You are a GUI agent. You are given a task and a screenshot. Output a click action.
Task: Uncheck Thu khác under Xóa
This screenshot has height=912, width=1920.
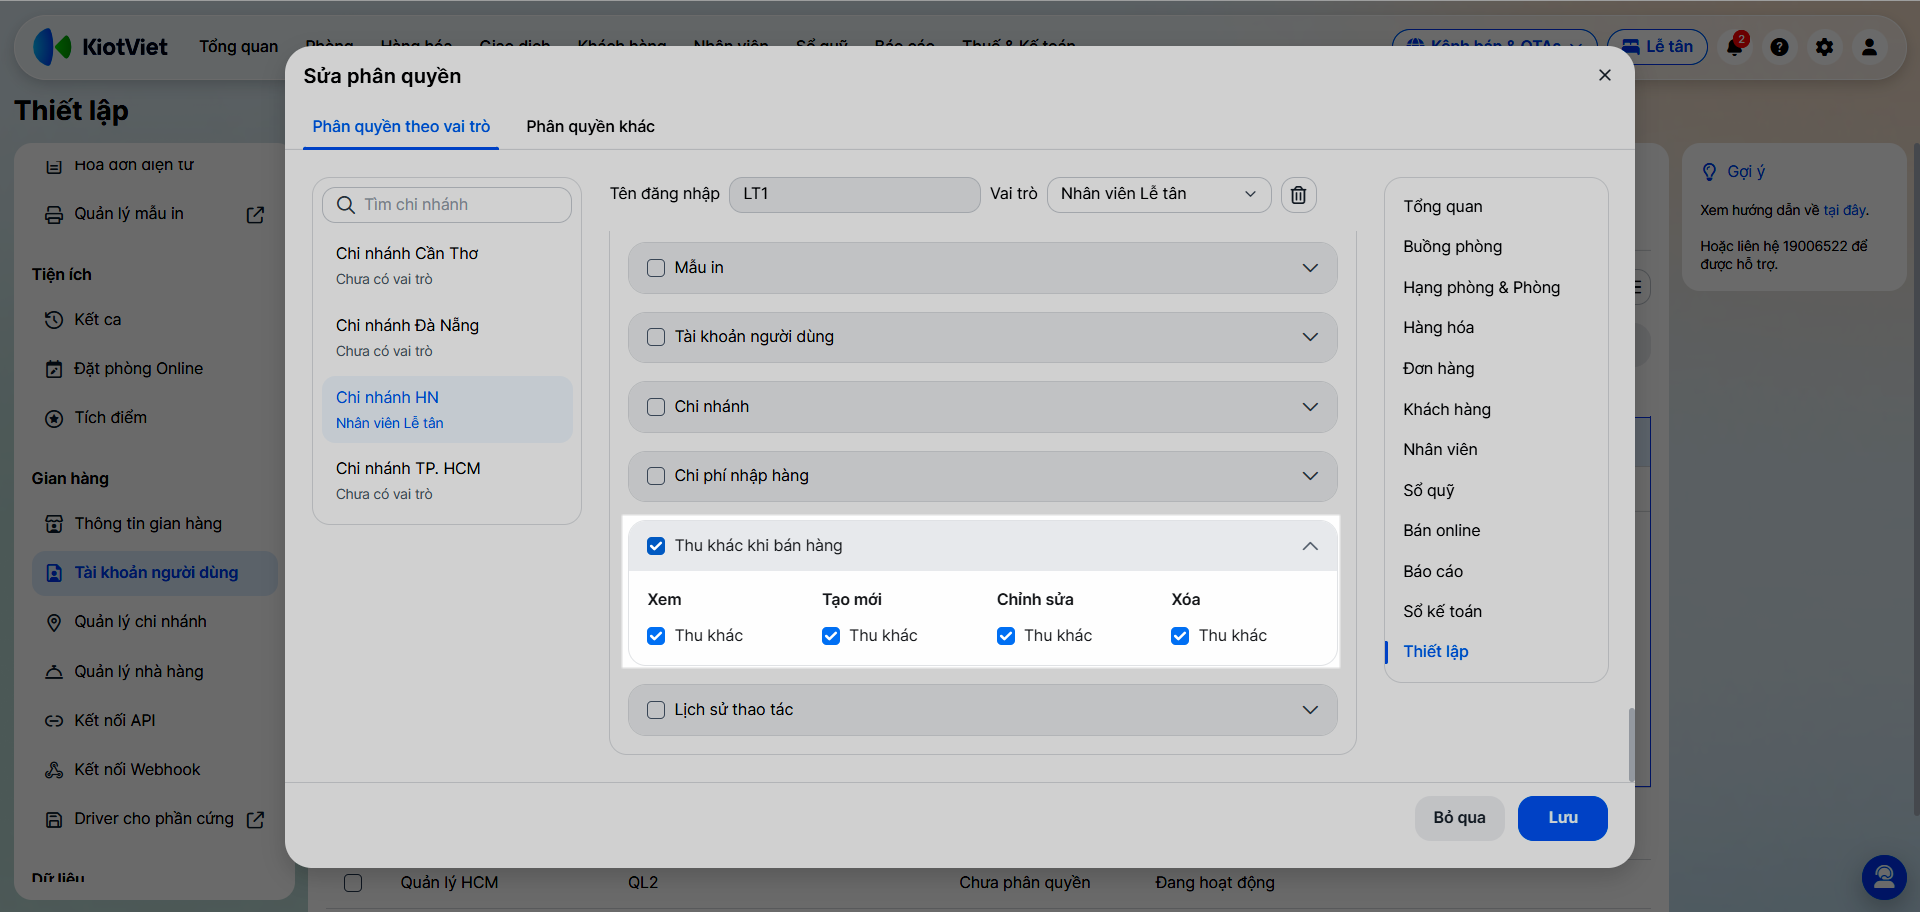(1180, 636)
